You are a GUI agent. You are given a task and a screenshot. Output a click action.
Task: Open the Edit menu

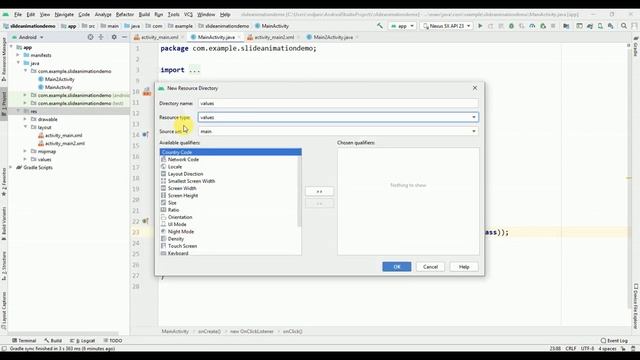pos(31,14)
